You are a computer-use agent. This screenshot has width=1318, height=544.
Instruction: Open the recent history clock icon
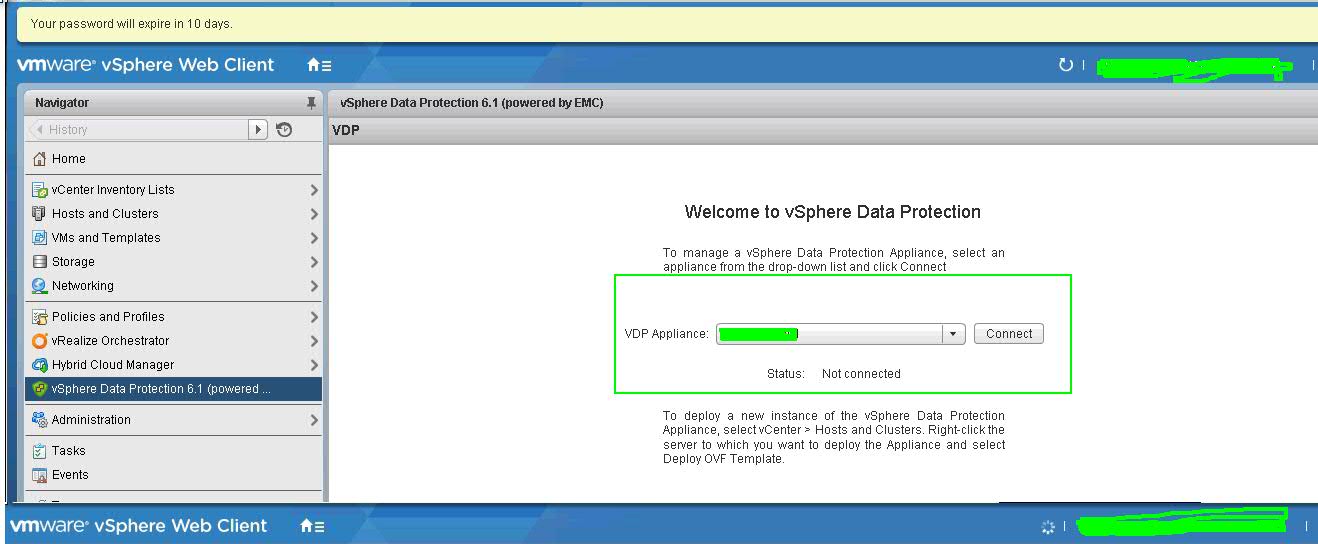click(284, 129)
